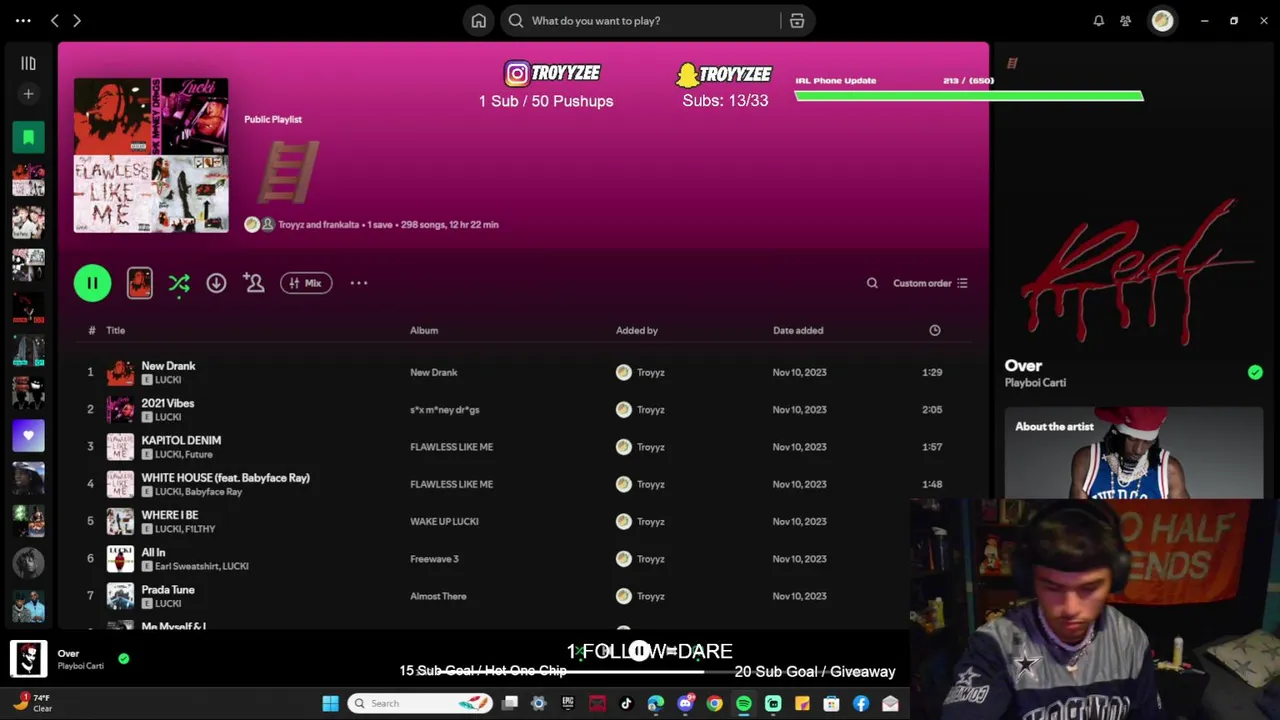Open Facebook from the taskbar

pyautogui.click(x=861, y=703)
